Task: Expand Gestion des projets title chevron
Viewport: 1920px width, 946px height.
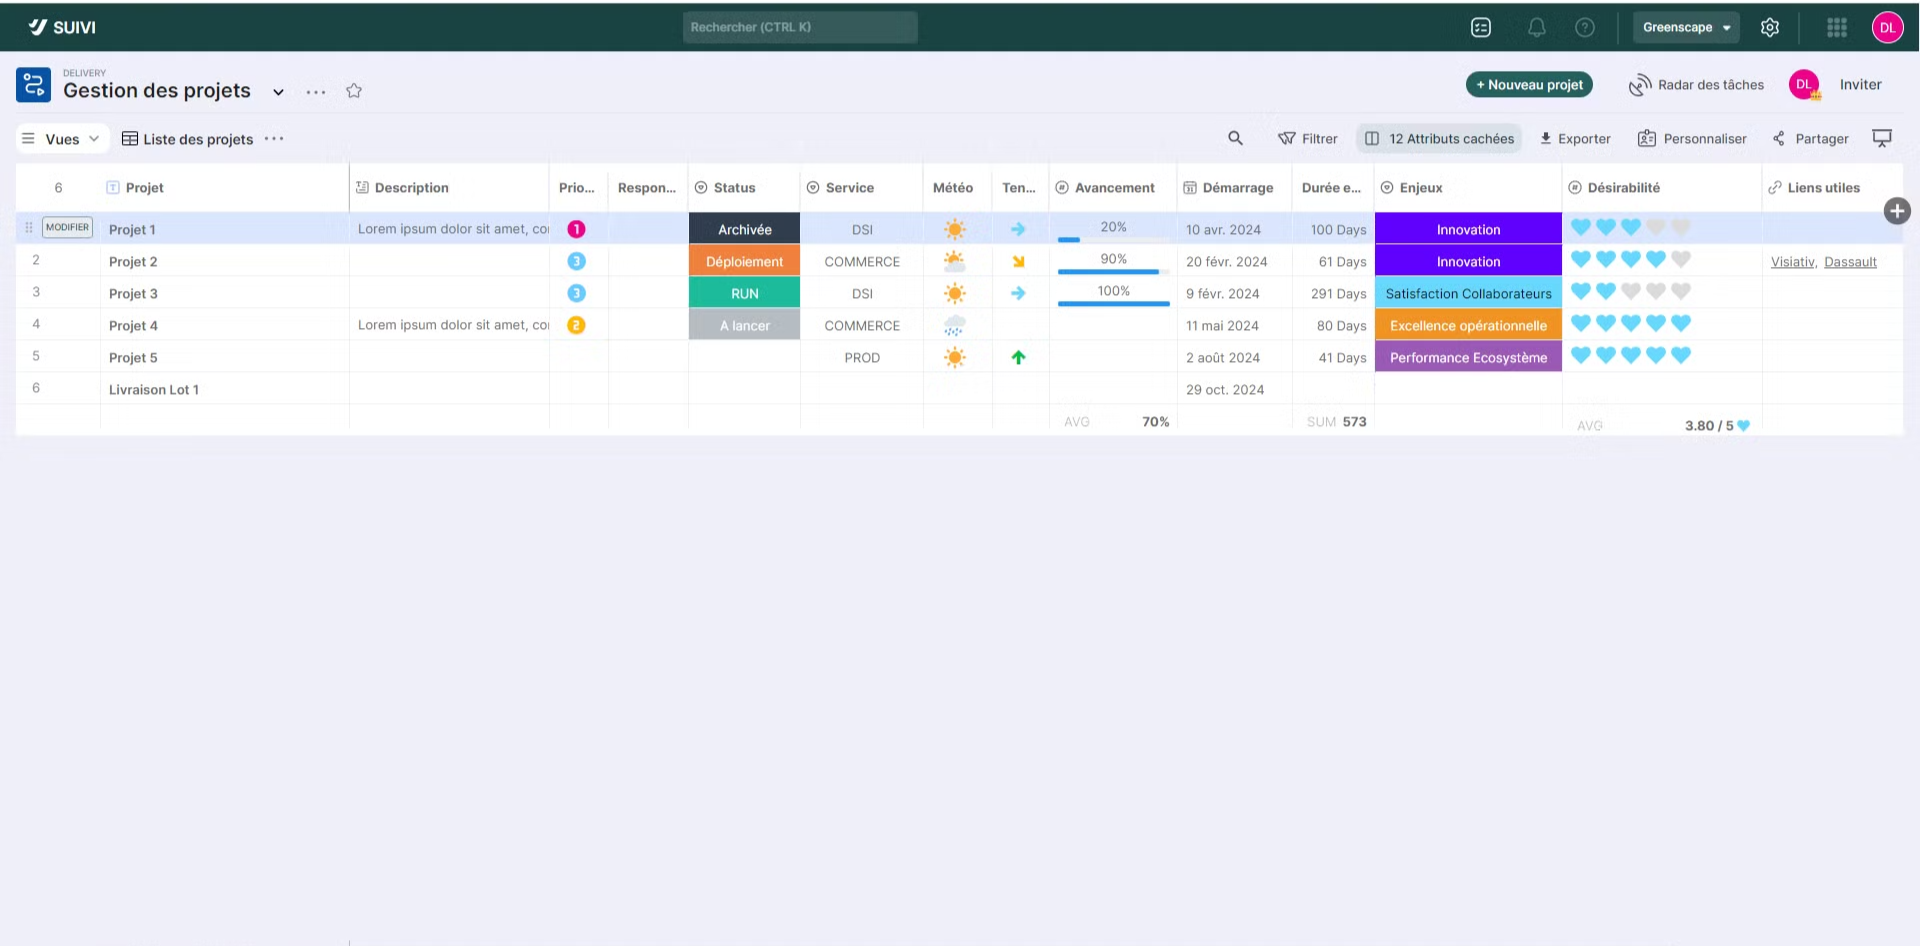Action: pyautogui.click(x=278, y=92)
